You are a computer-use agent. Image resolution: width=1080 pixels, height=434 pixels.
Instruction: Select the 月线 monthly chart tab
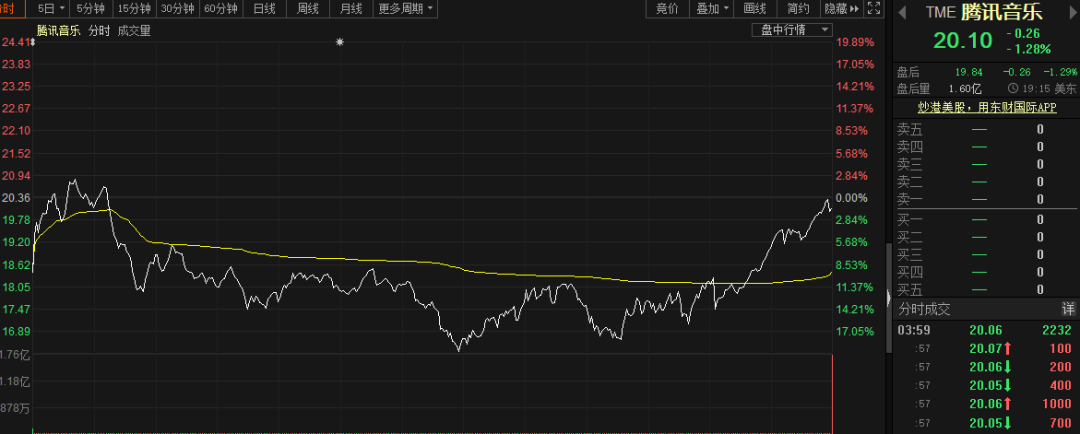pyautogui.click(x=351, y=9)
